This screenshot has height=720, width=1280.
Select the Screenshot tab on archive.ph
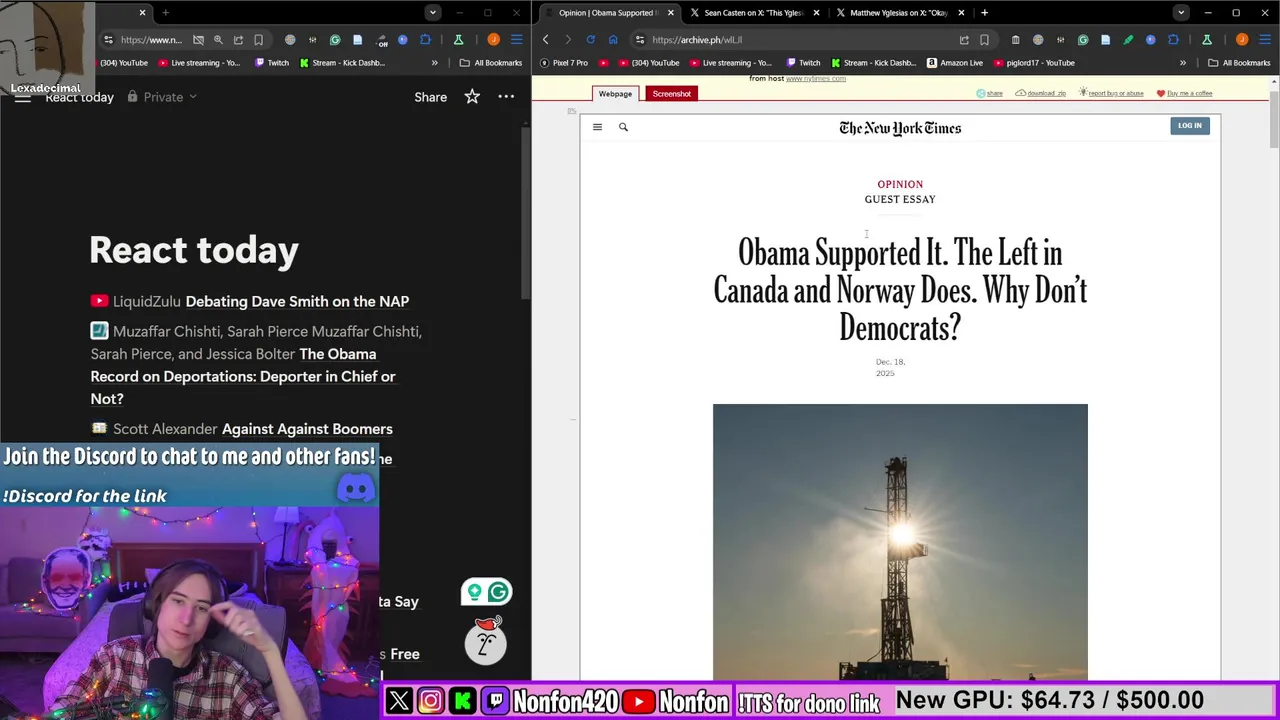tap(672, 94)
